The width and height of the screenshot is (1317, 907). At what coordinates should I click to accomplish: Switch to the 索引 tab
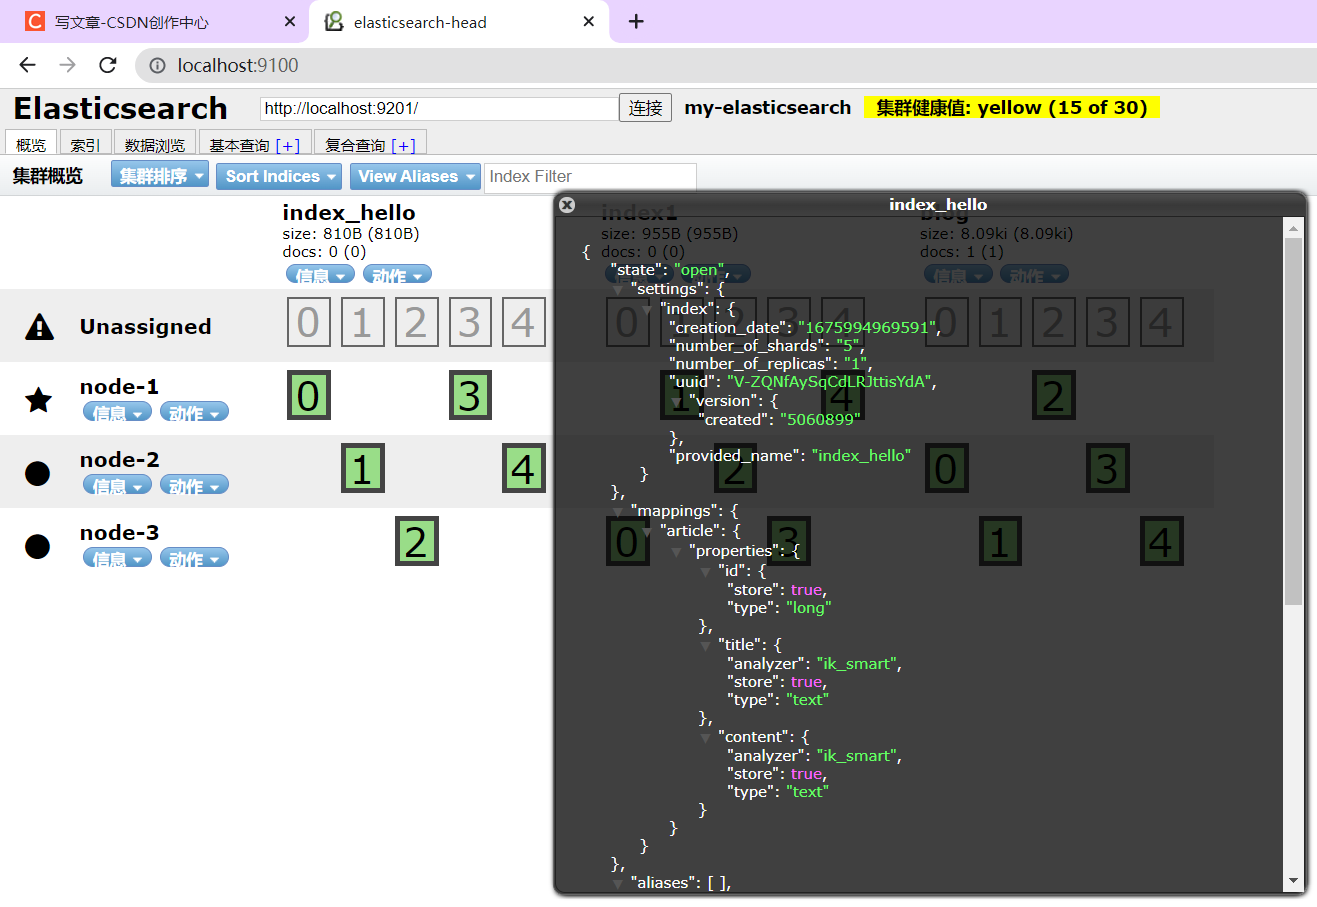click(x=85, y=144)
